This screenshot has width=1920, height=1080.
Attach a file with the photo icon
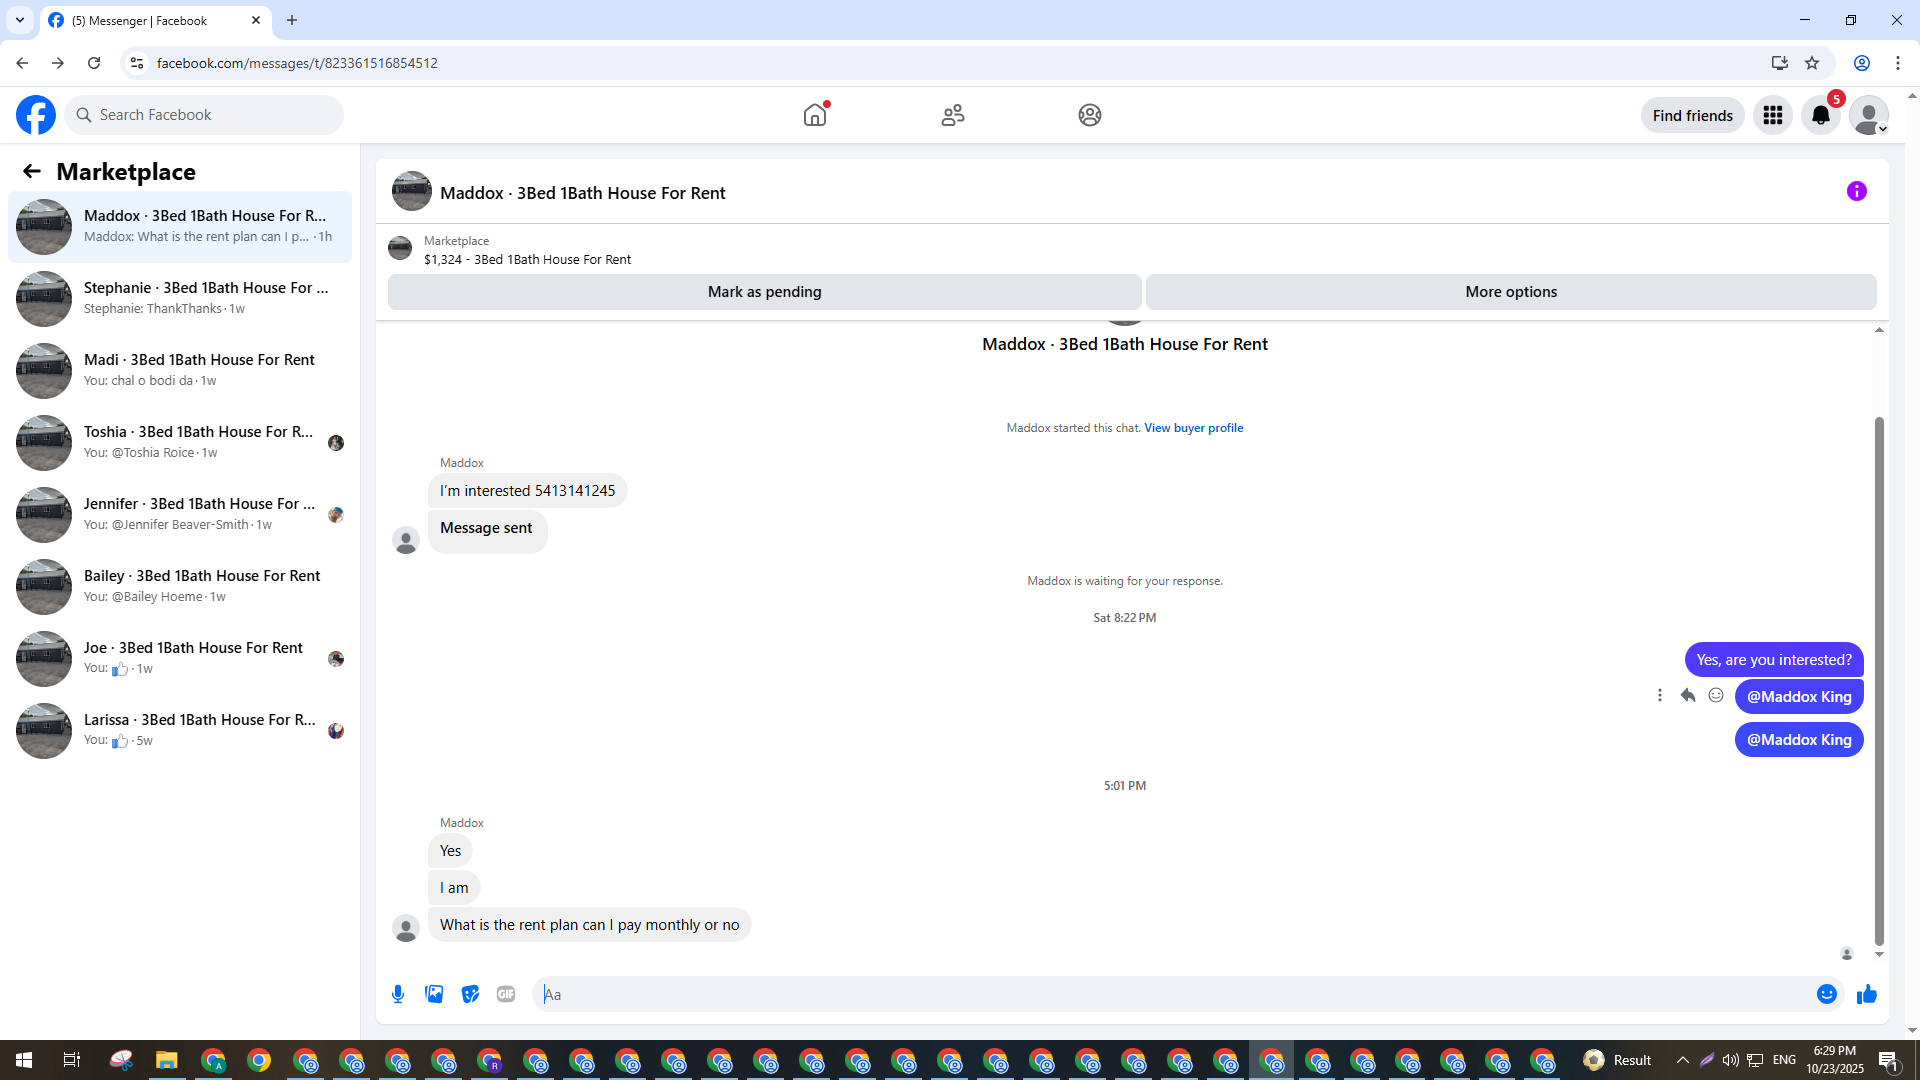click(434, 994)
